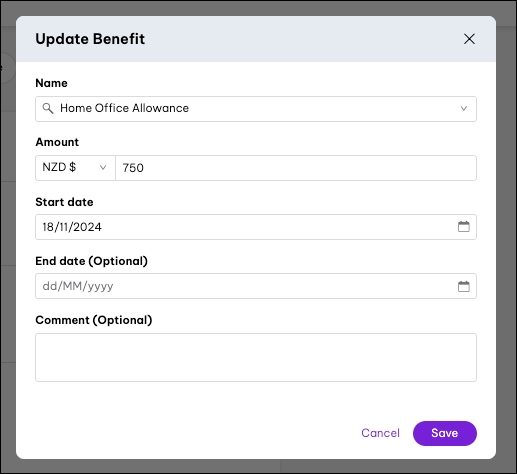Open the Start date calendar picker icon
517x474 pixels.
click(464, 227)
